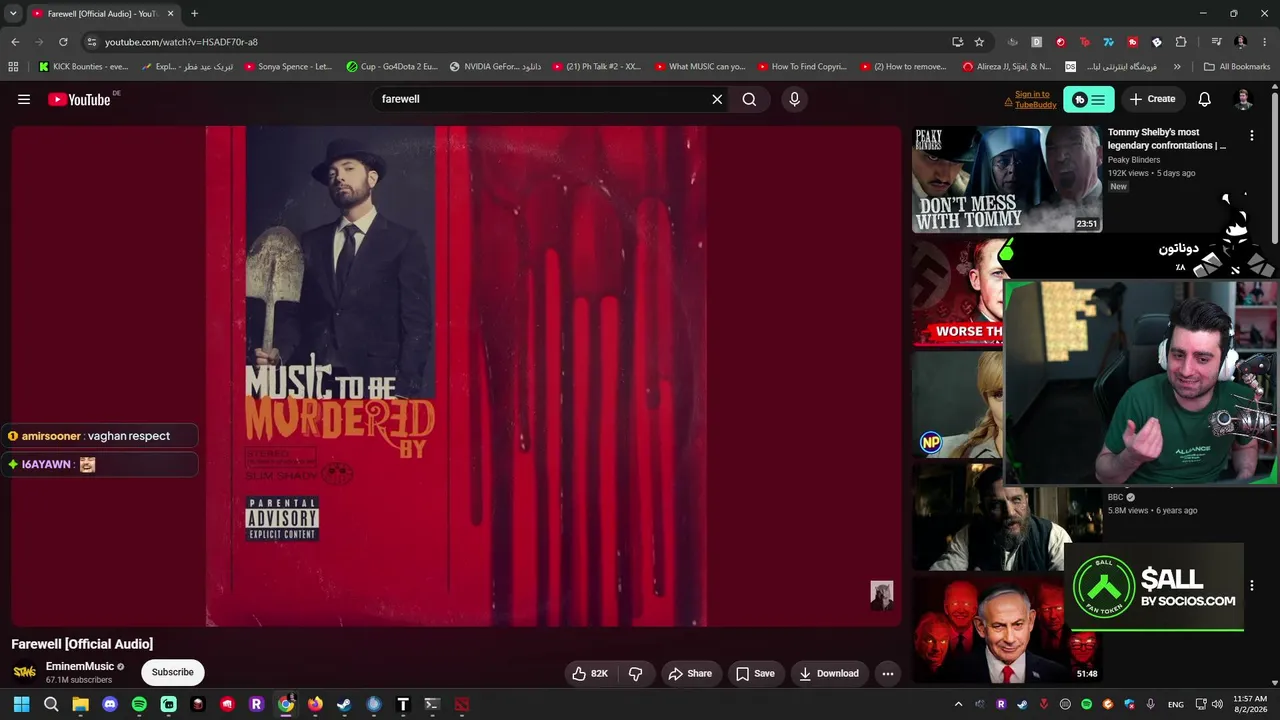The image size is (1280, 720).
Task: Open the EminemMusic channel name link
Action: pyautogui.click(x=80, y=666)
